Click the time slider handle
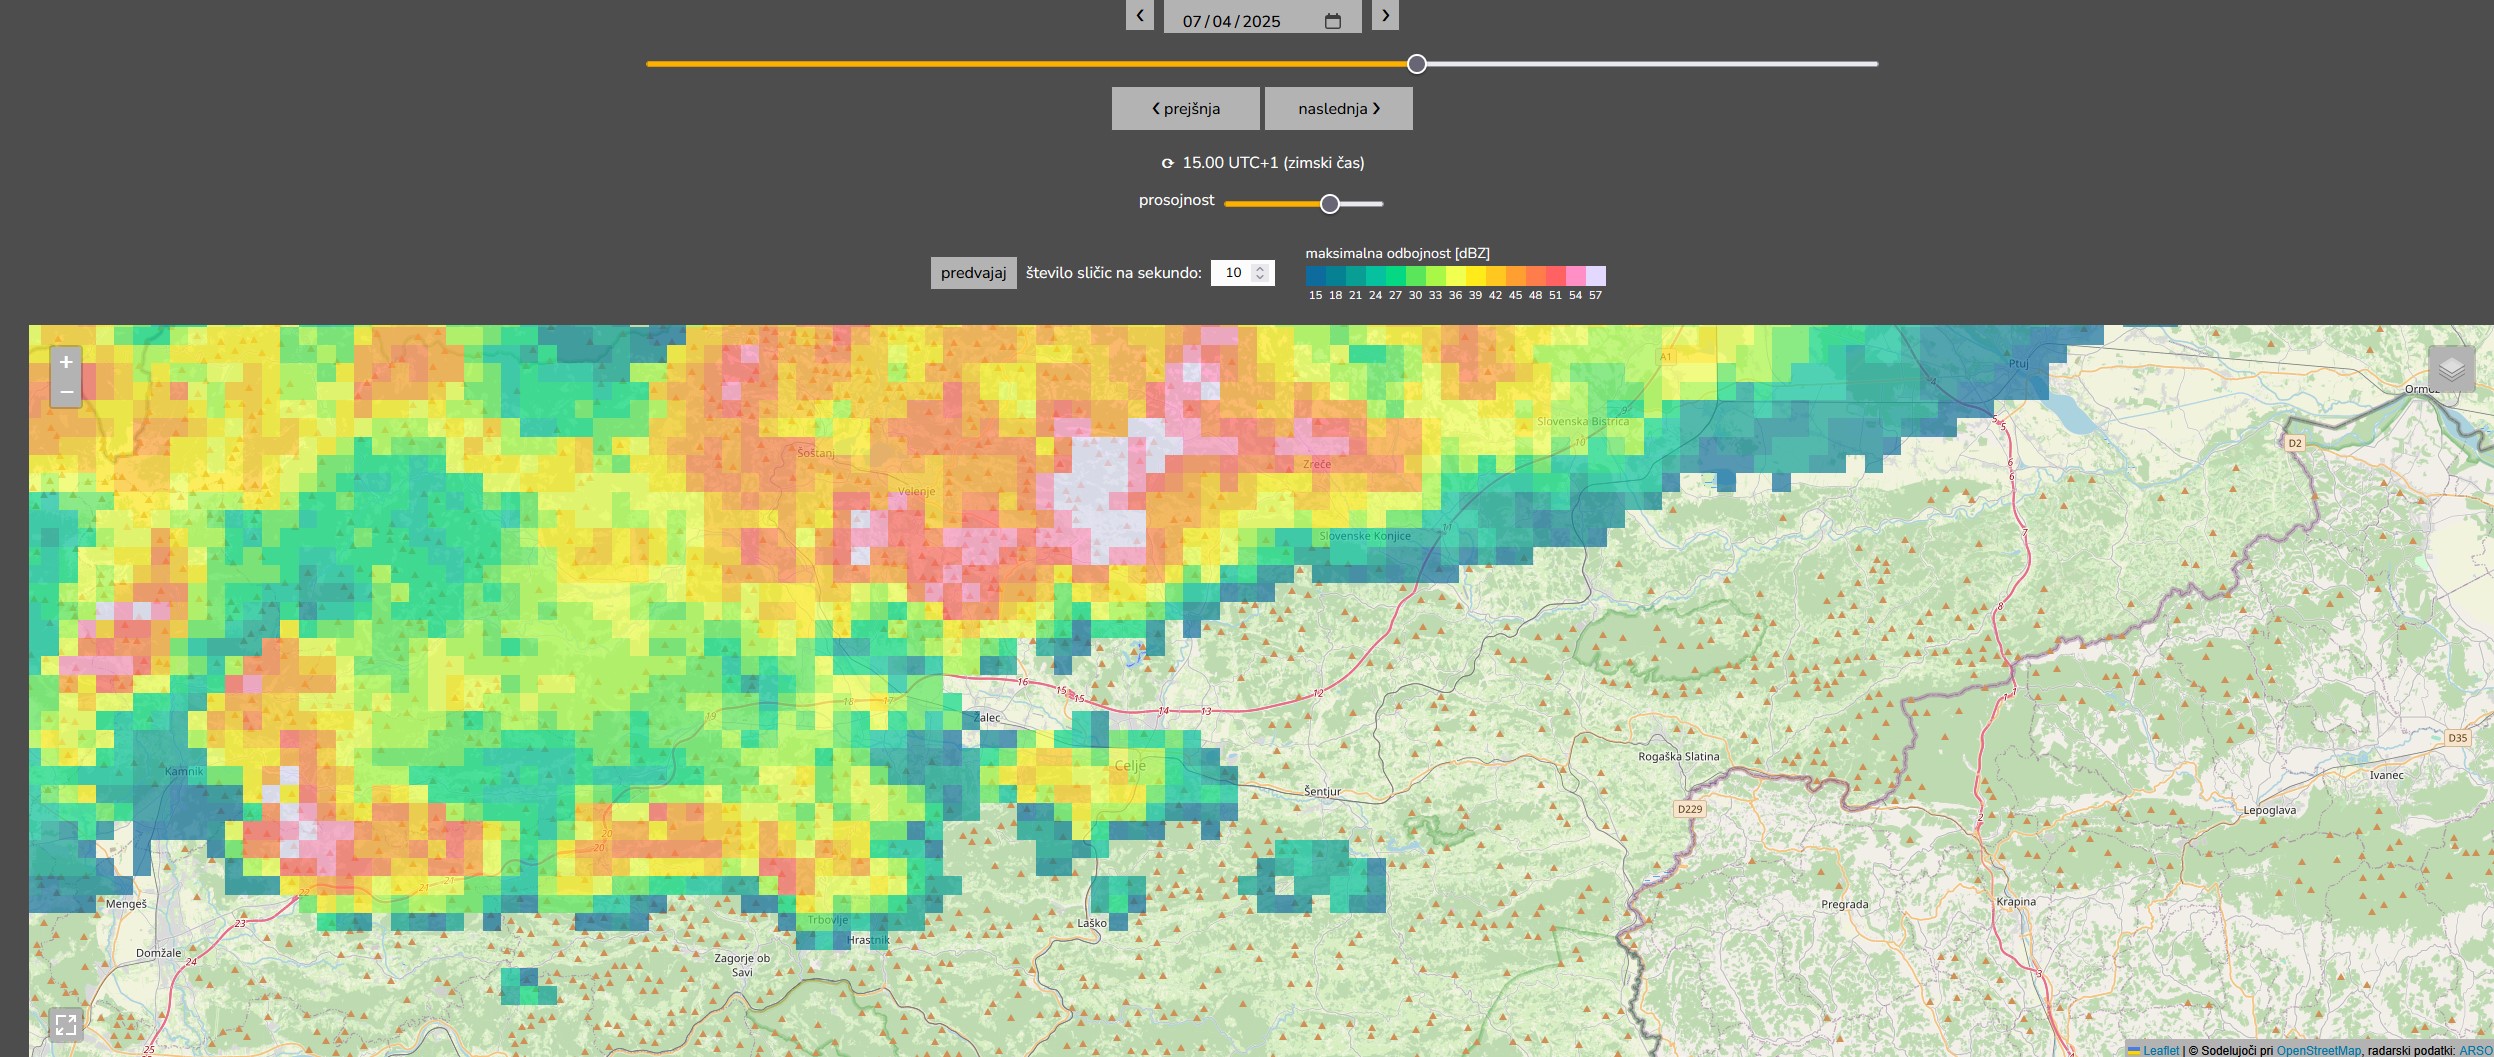Viewport: 2494px width, 1057px height. tap(1416, 64)
